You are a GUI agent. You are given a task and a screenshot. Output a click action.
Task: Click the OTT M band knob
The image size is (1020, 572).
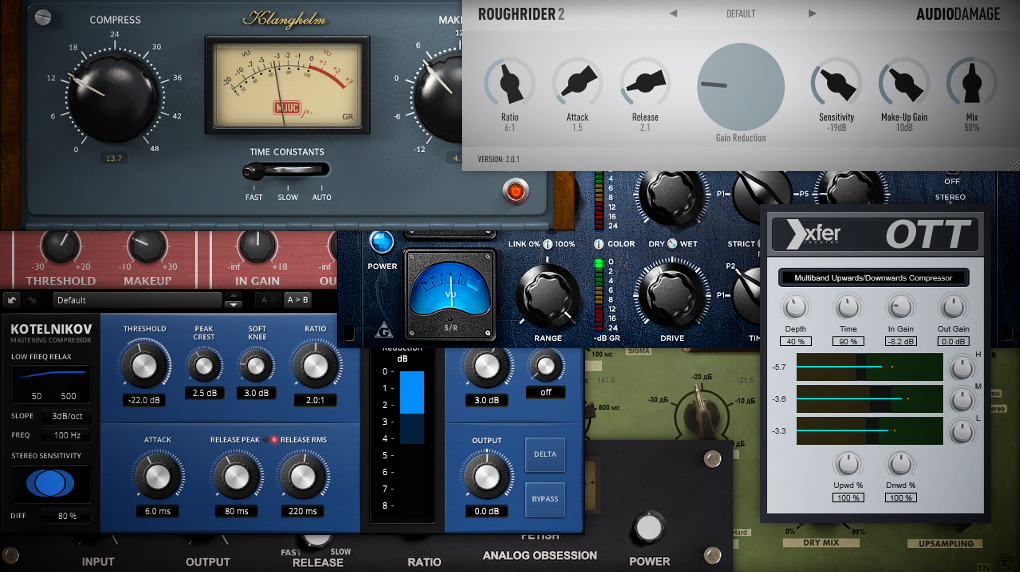click(961, 400)
